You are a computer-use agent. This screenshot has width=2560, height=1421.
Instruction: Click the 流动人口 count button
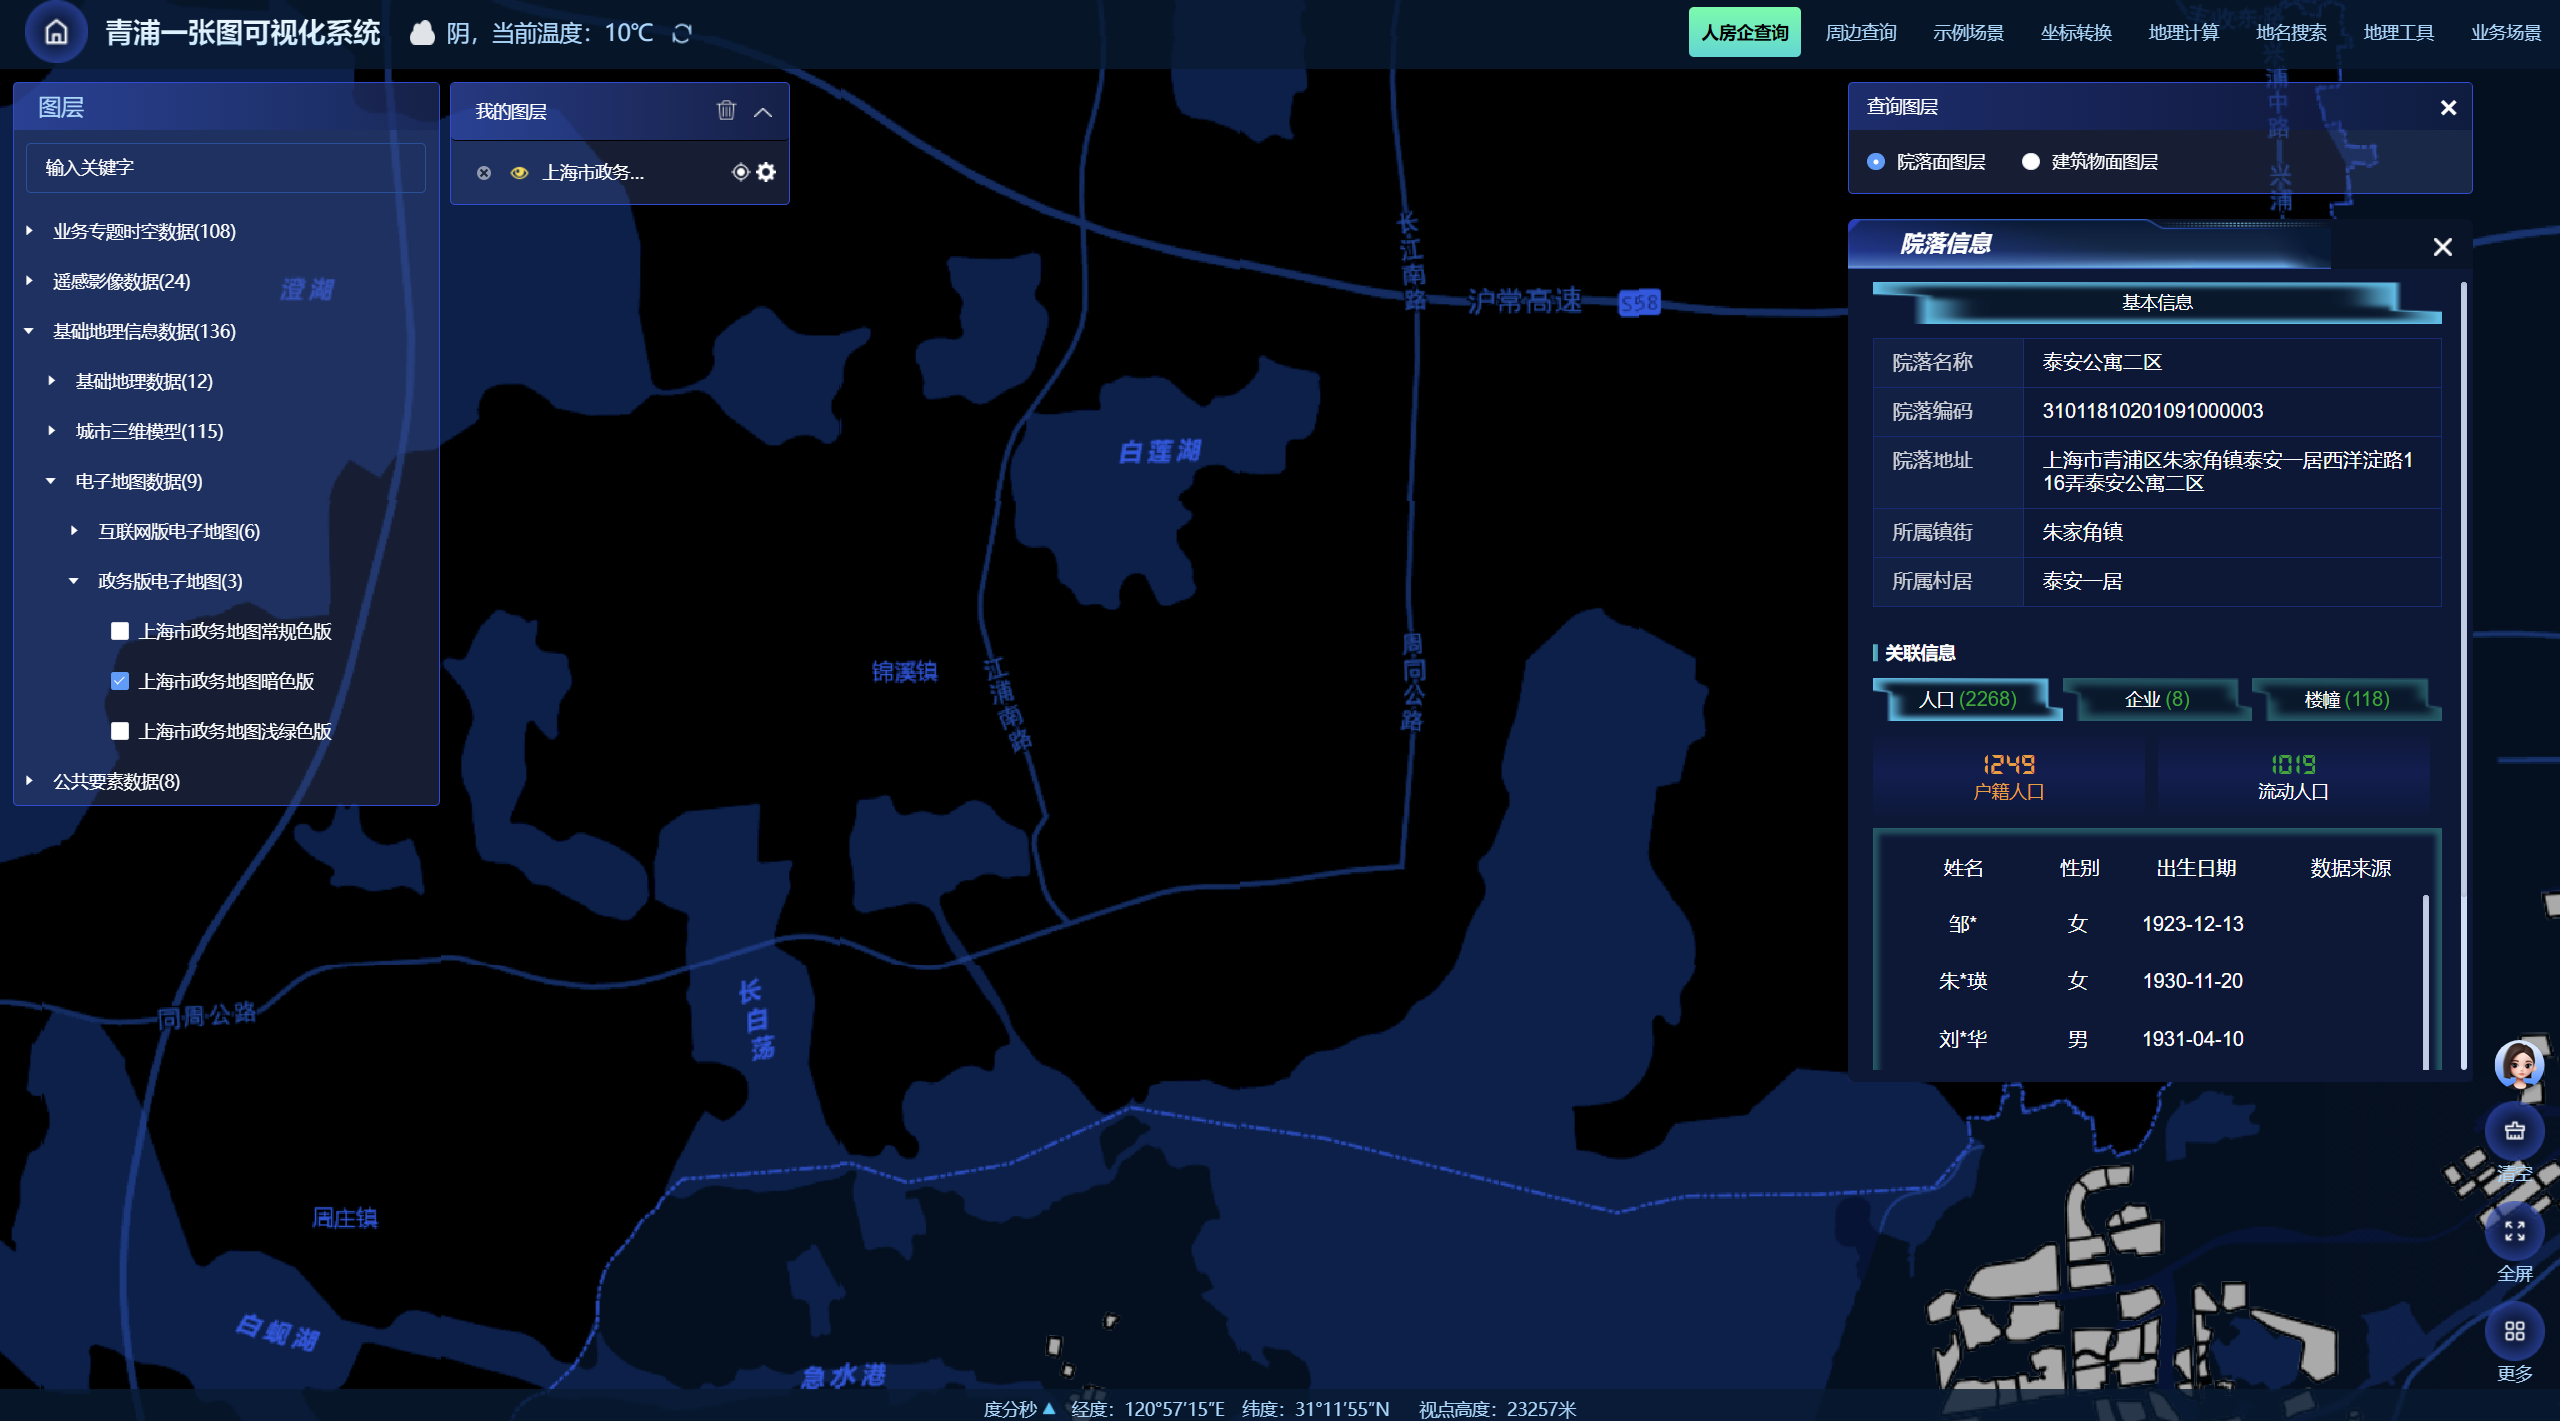(2292, 776)
